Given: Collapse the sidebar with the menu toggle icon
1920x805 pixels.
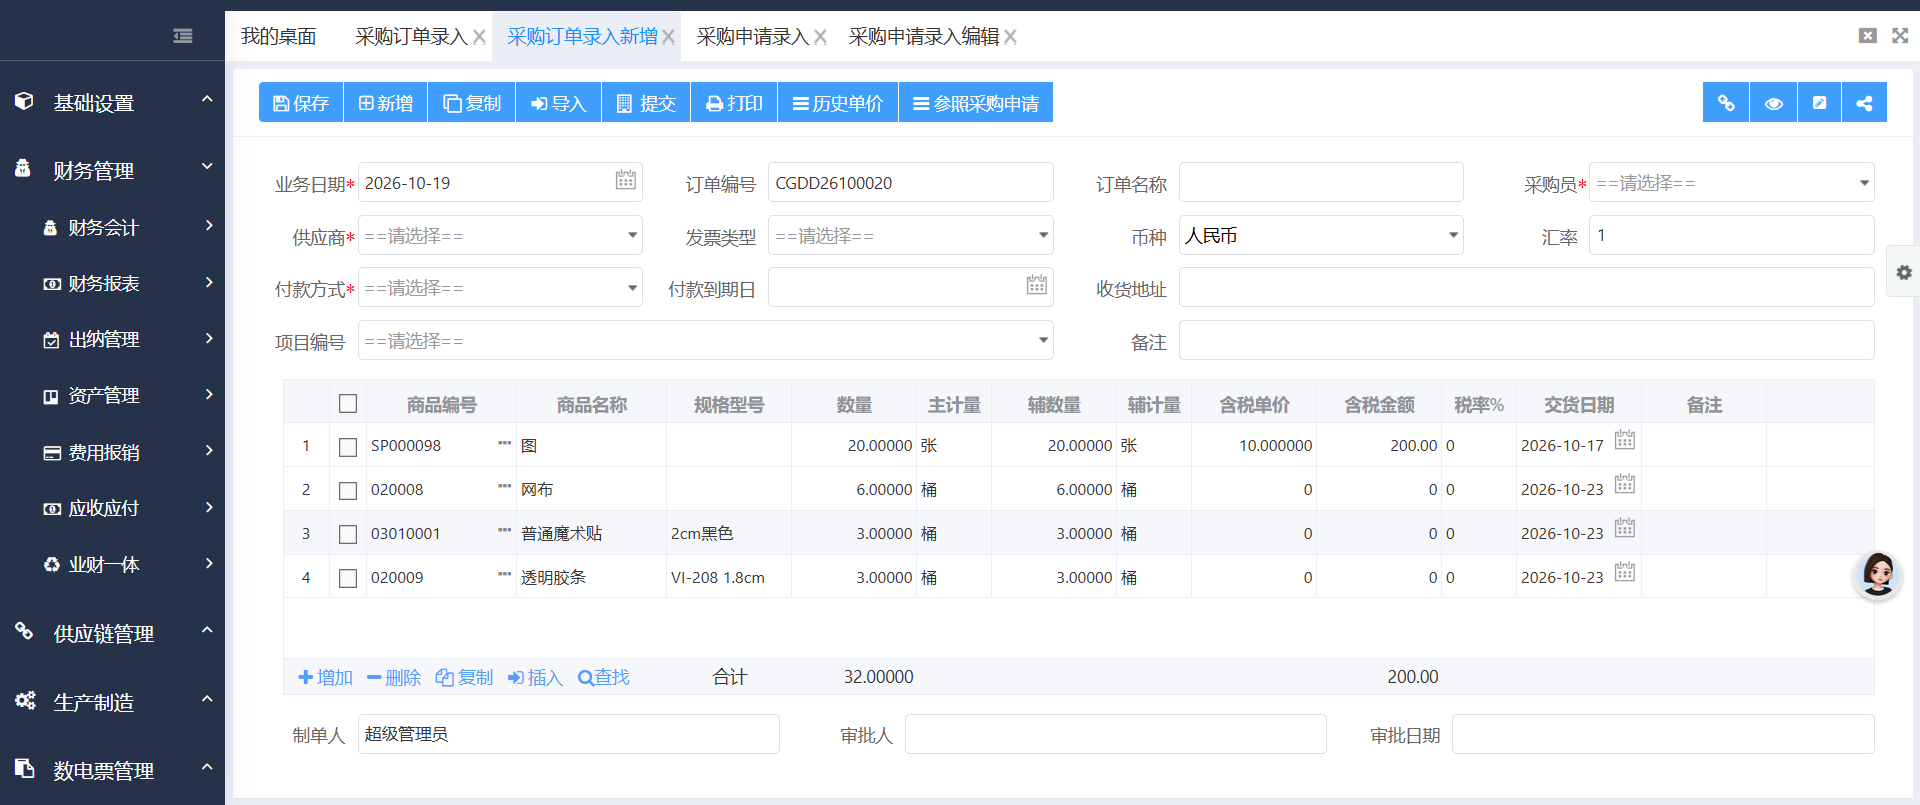Looking at the screenshot, I should pos(183,36).
